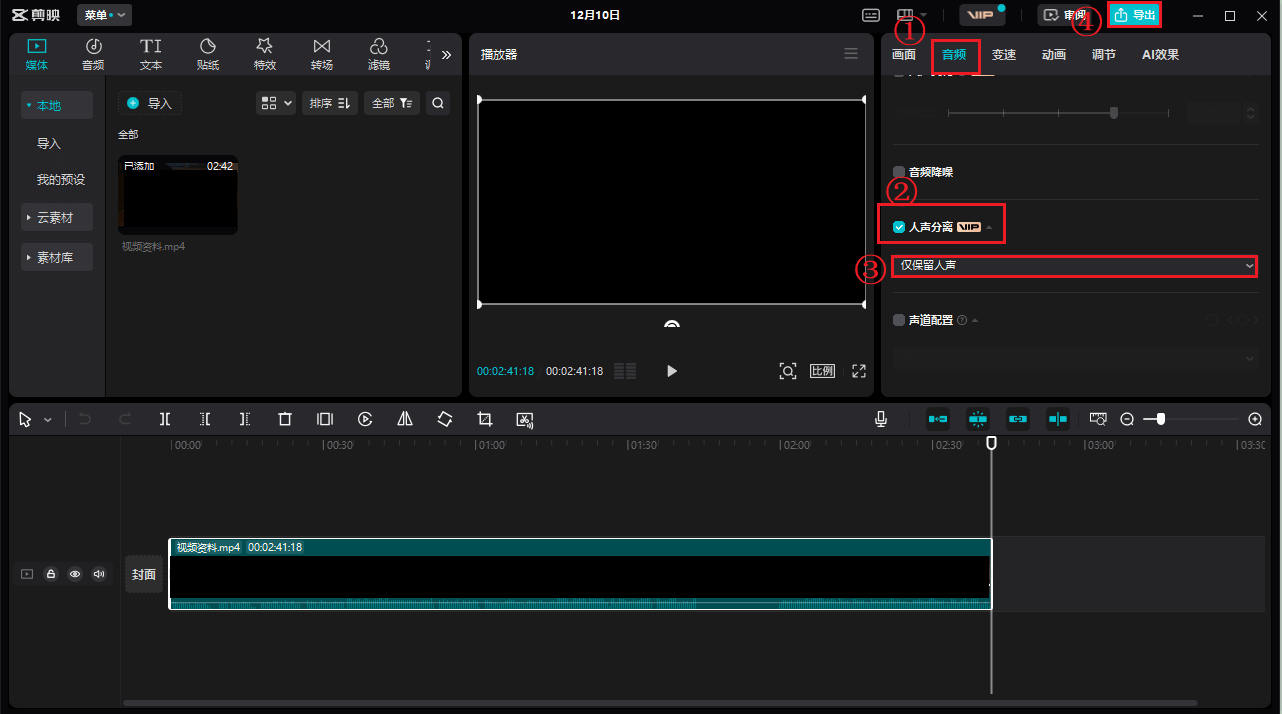The width and height of the screenshot is (1282, 714).
Task: Click the 导出 export button
Action: (x=1135, y=15)
